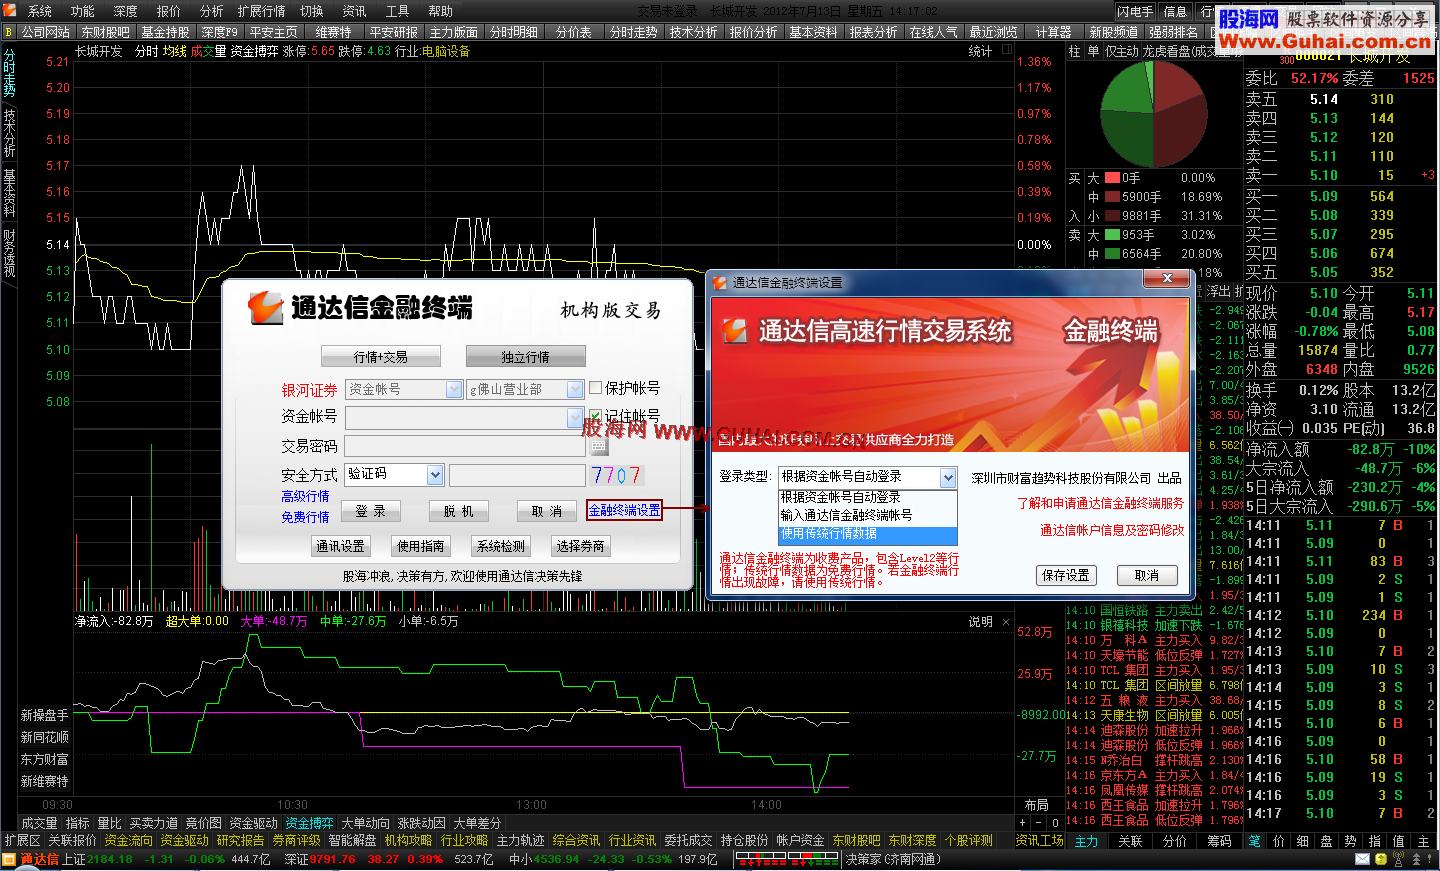Click the verification code input field
The image size is (1440, 871).
[517, 475]
